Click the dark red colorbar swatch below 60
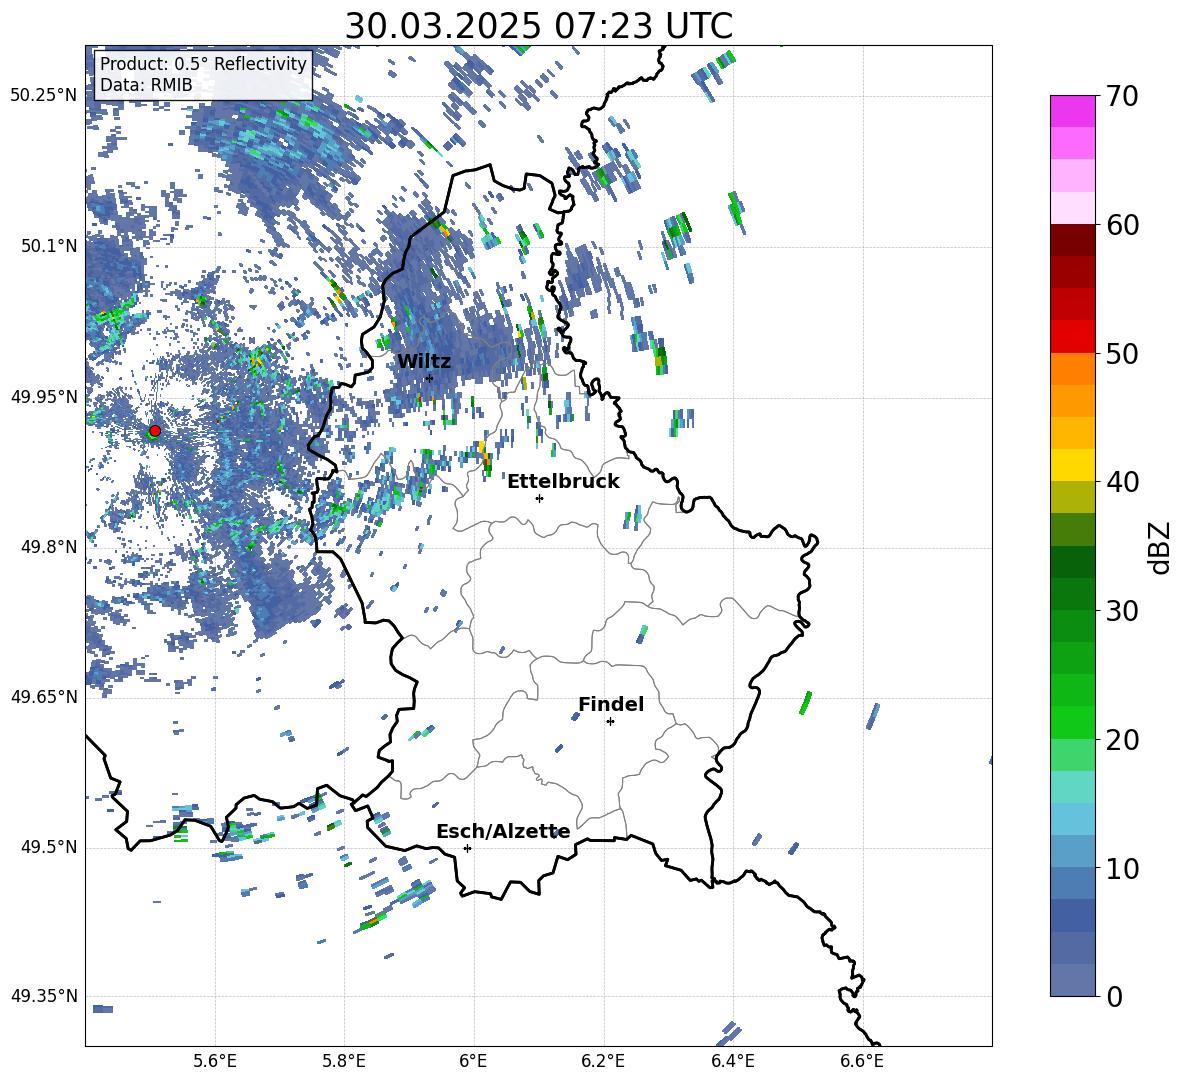1184x1081 pixels. coord(1072,240)
